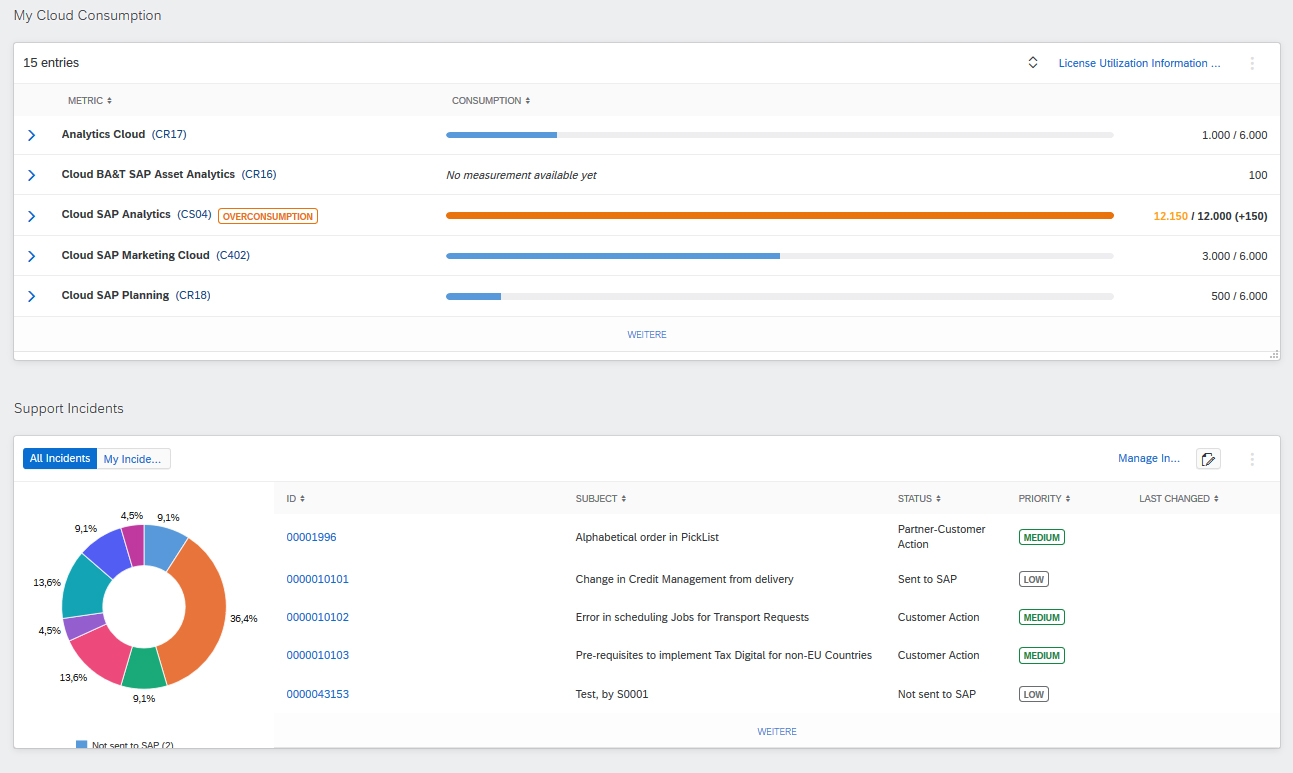Expand the Analytics Cloud row
Screen dimensions: 1293x773
(31, 135)
